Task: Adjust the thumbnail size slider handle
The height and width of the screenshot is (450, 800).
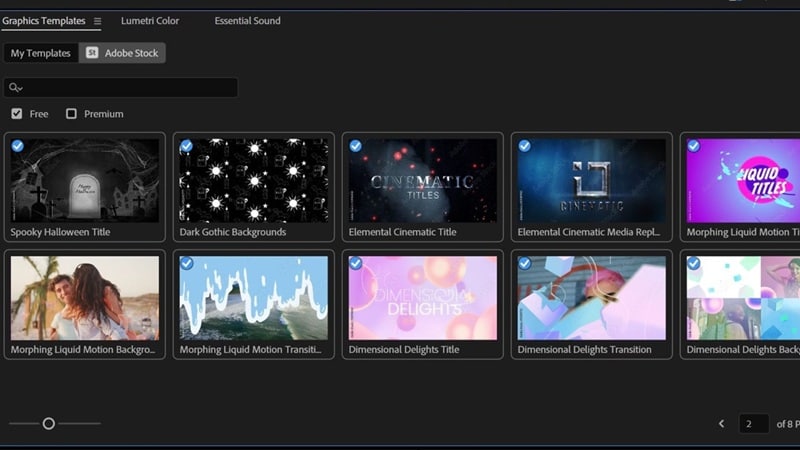Action: [48, 423]
